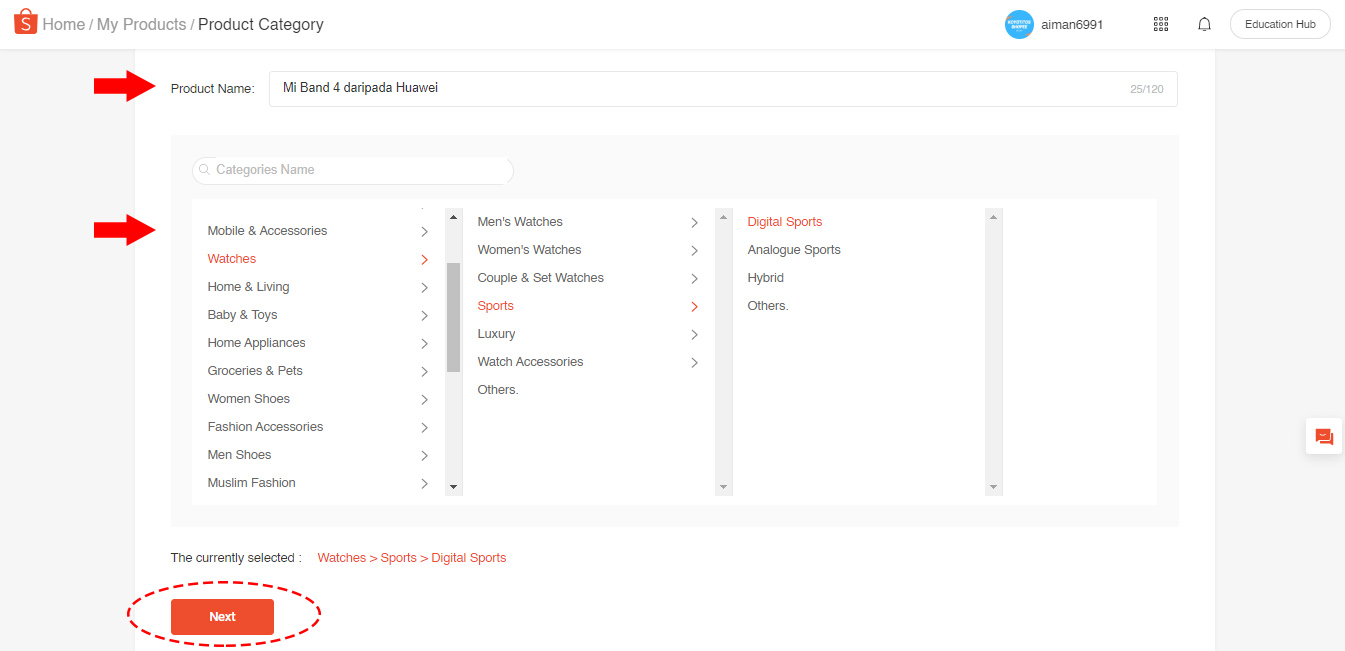Open notifications bell icon
Screen dimensions: 1345x651
[x=1204, y=24]
